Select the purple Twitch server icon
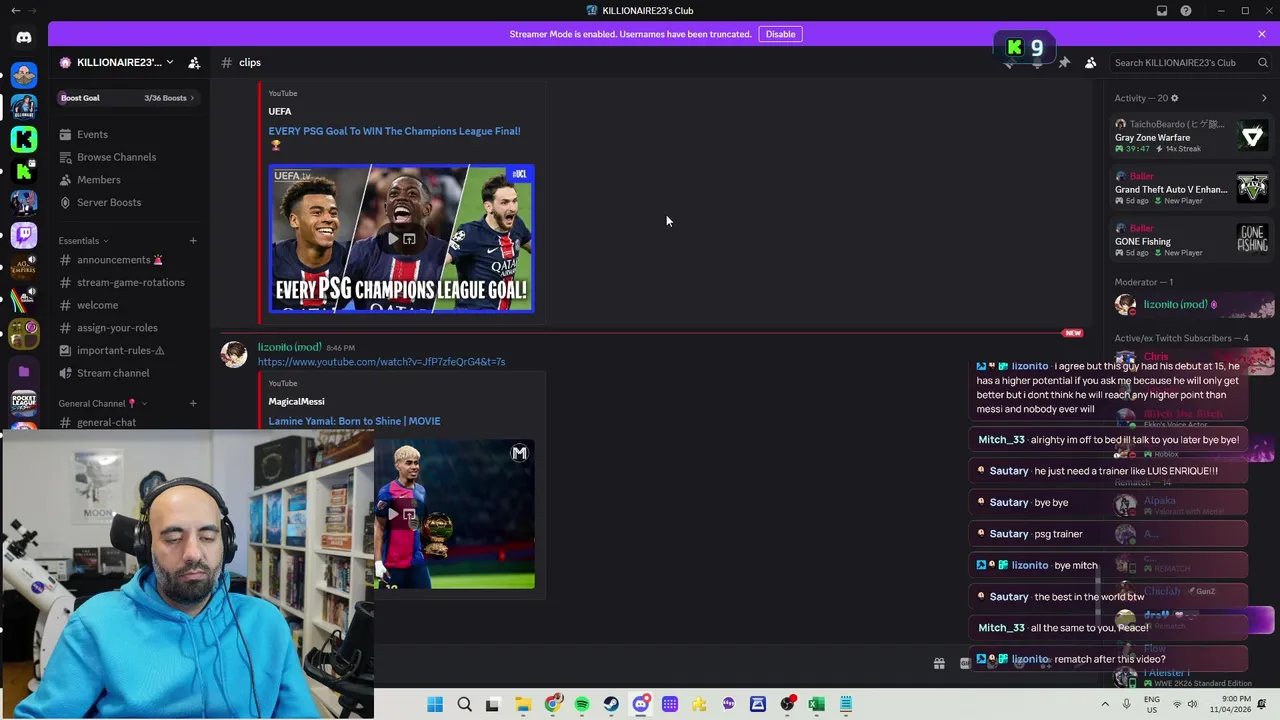Screen dimensions: 1280x720 click(24, 235)
